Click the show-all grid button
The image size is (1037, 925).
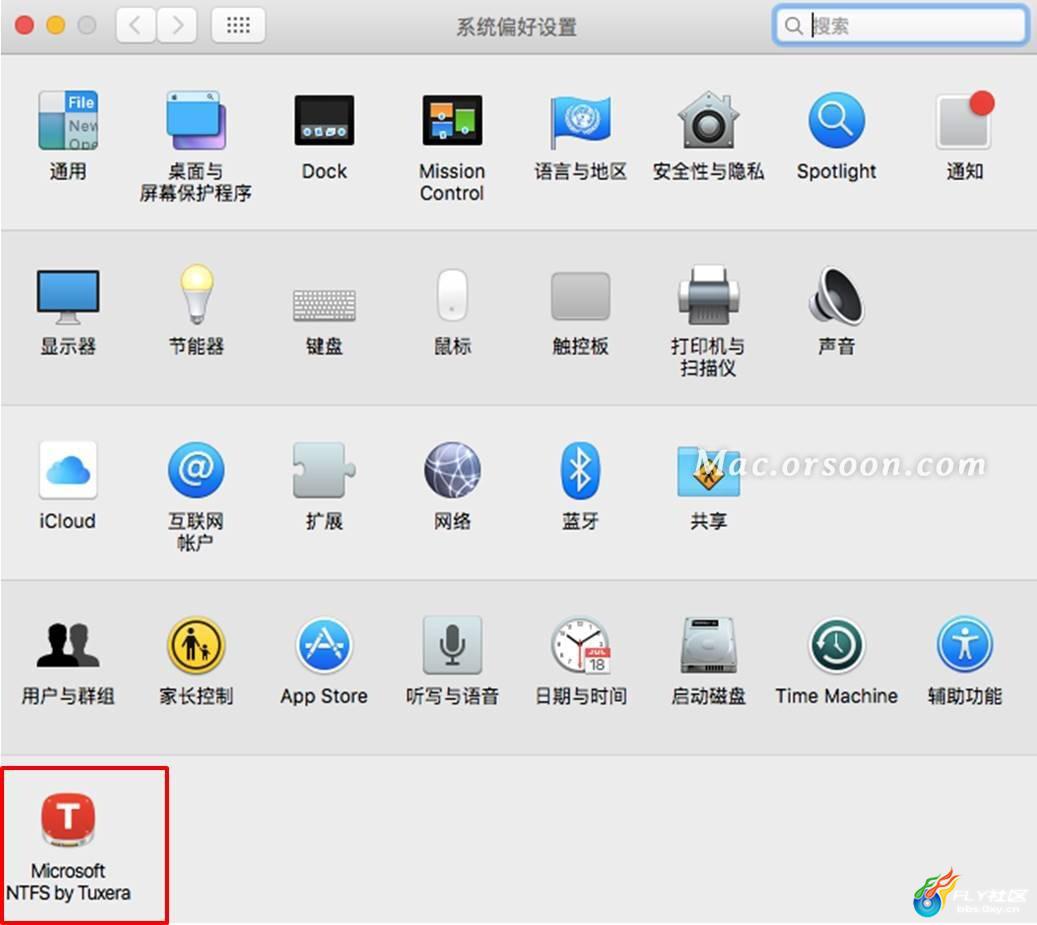238,26
